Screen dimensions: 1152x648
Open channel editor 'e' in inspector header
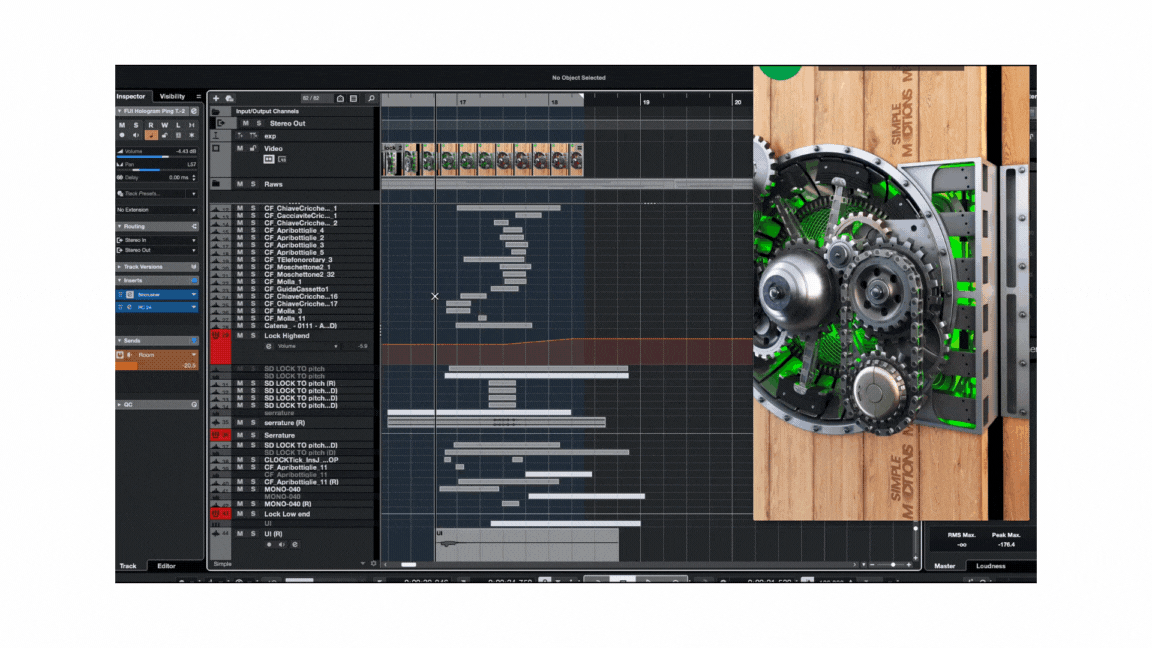pos(194,111)
